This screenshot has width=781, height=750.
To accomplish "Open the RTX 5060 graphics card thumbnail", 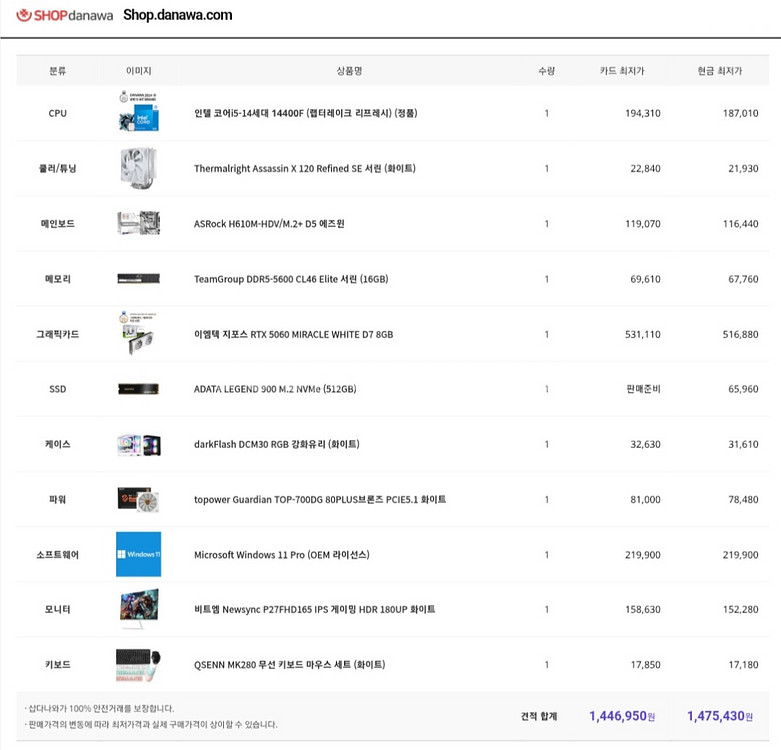I will 138,333.
